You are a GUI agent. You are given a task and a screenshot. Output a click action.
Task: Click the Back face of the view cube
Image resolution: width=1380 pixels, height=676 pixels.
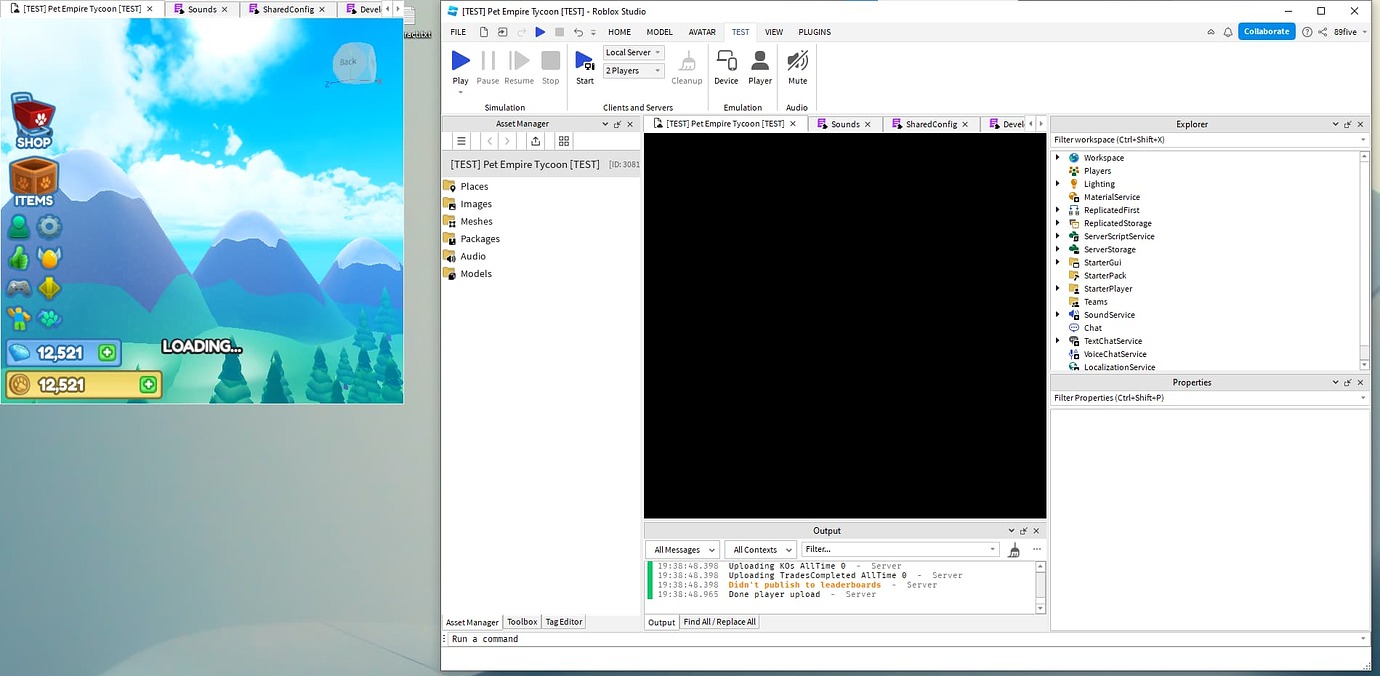tap(349, 63)
